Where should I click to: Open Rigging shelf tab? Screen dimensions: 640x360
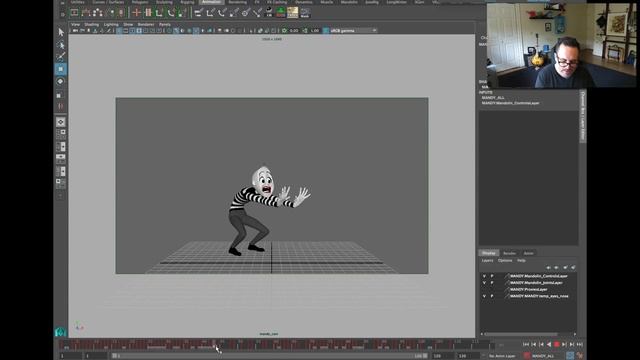point(187,2)
